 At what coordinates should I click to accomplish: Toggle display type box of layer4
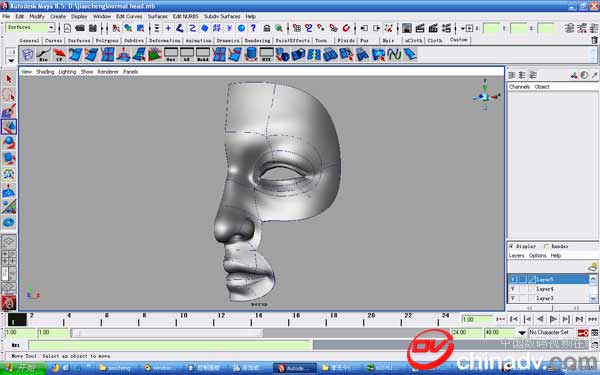[x=523, y=289]
